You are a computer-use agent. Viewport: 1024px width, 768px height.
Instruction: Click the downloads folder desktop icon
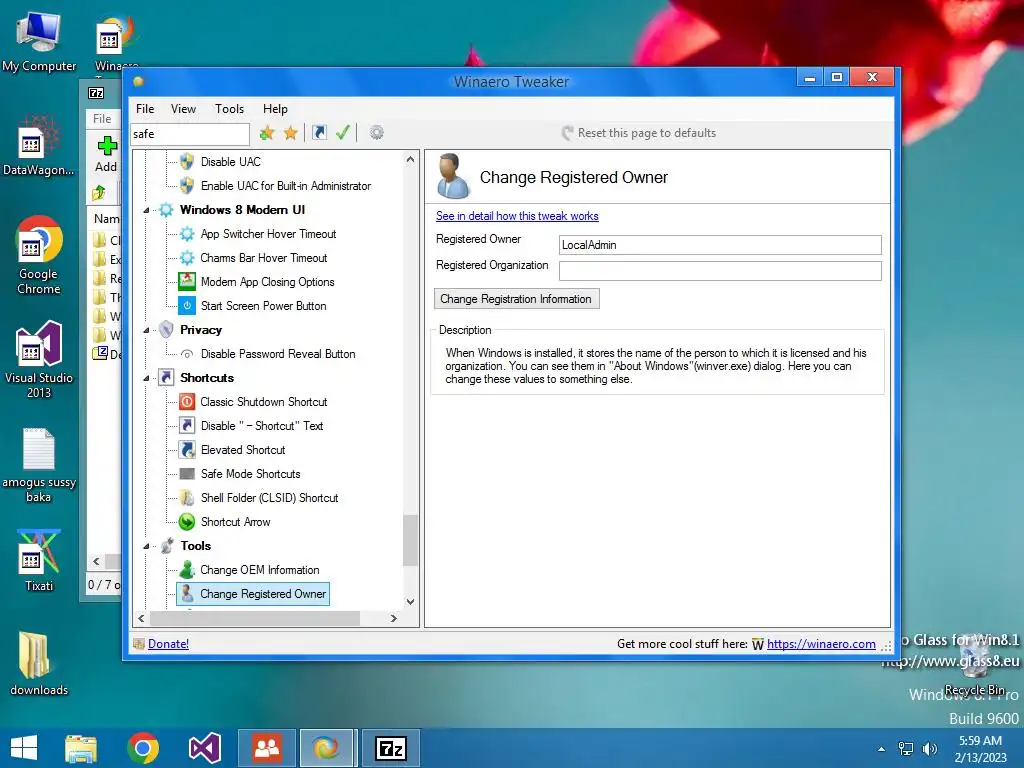[x=39, y=664]
